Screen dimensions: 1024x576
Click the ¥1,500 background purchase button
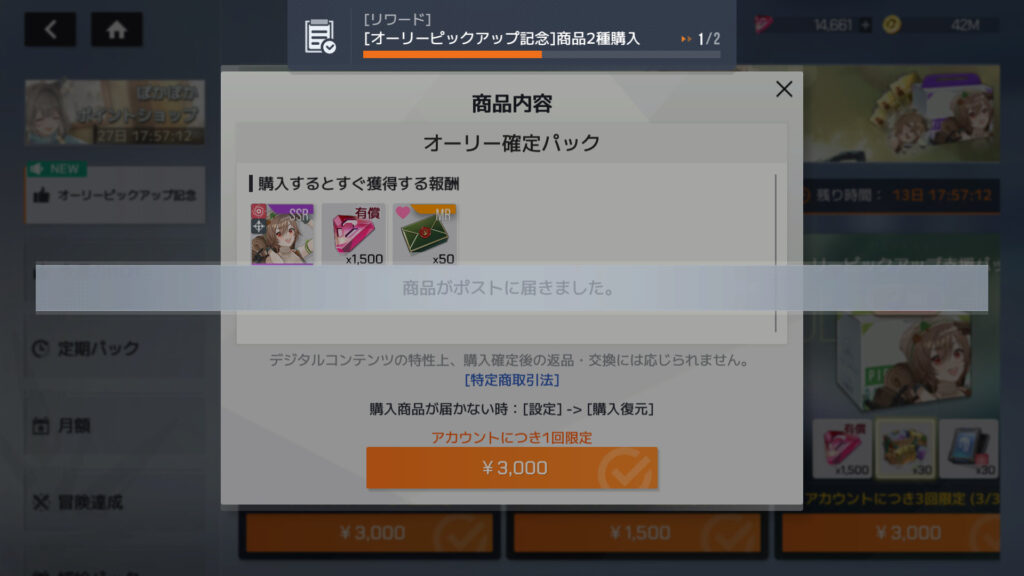637,533
